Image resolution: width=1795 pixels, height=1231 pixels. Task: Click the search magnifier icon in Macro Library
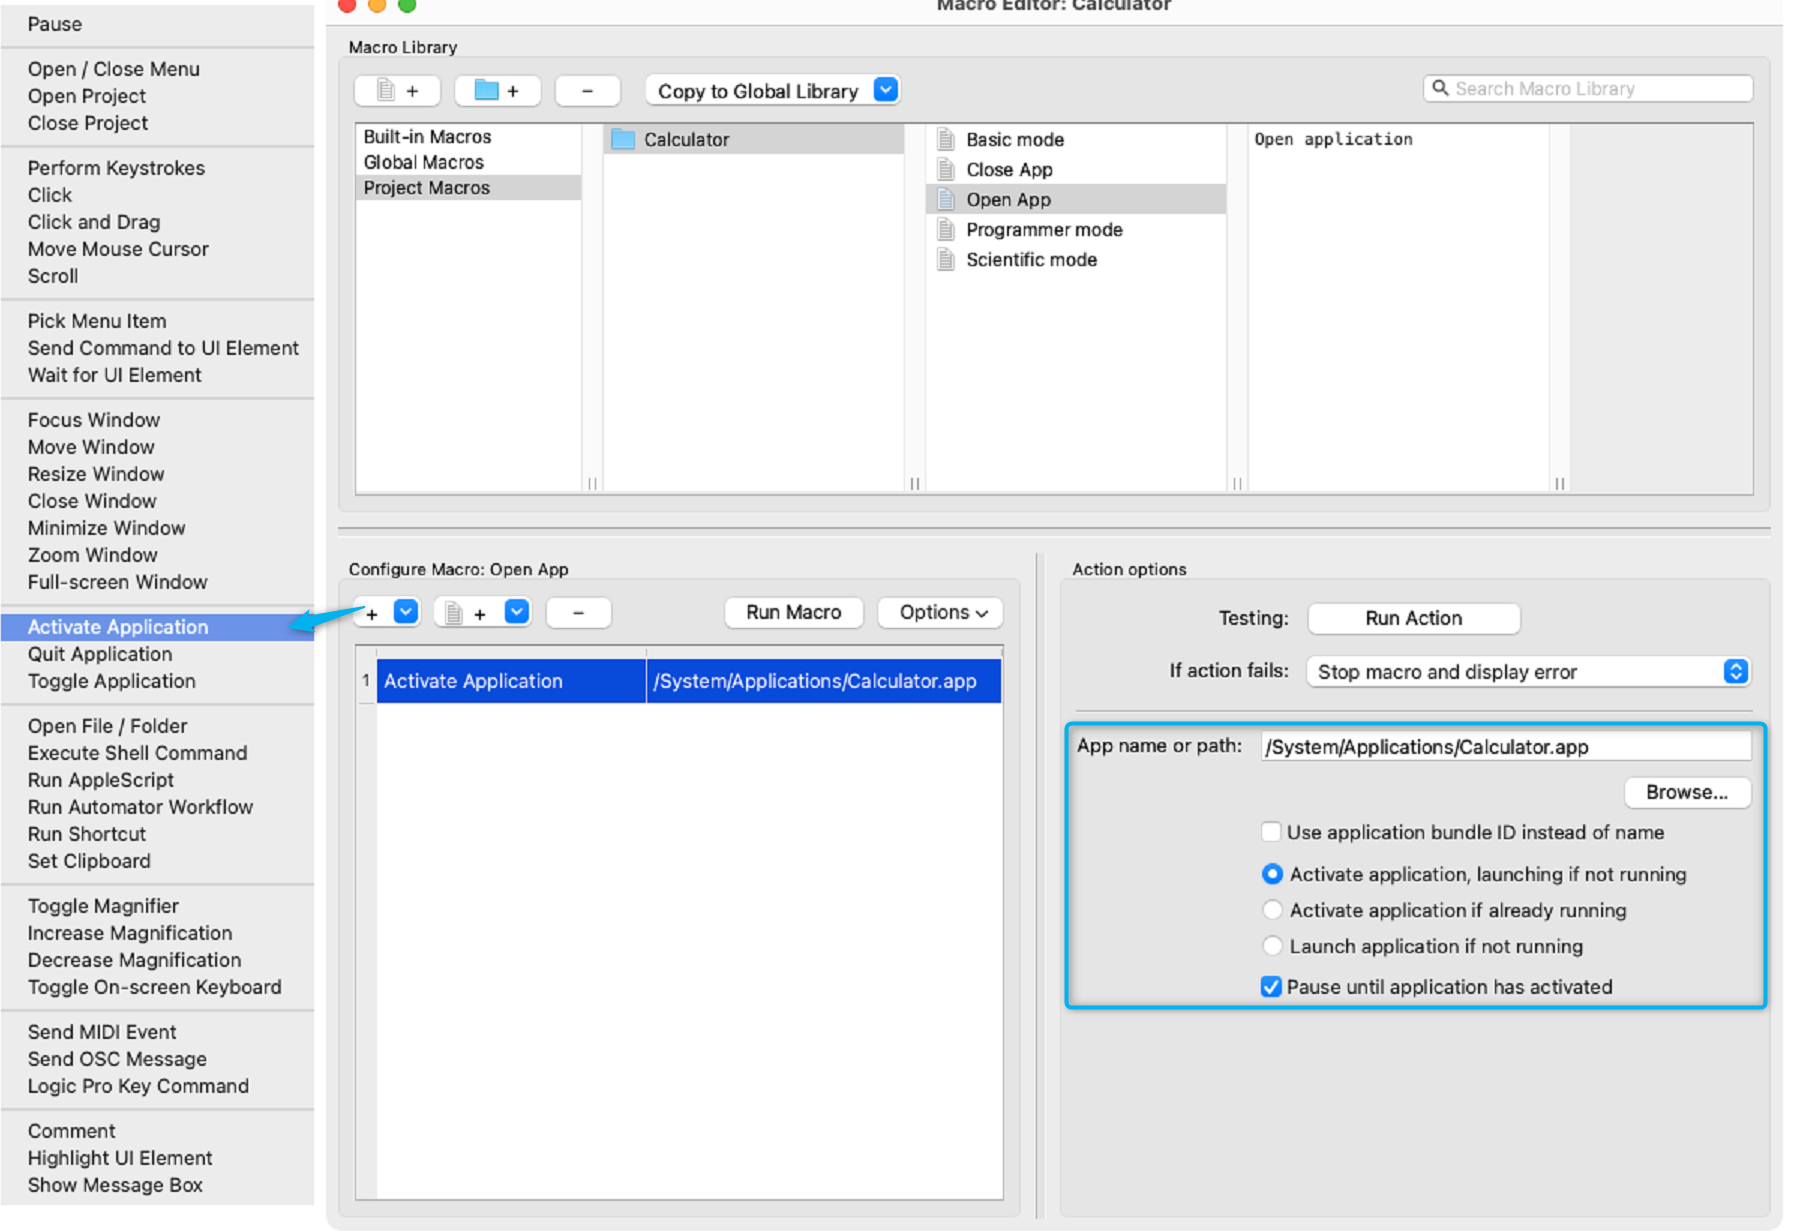coord(1440,88)
